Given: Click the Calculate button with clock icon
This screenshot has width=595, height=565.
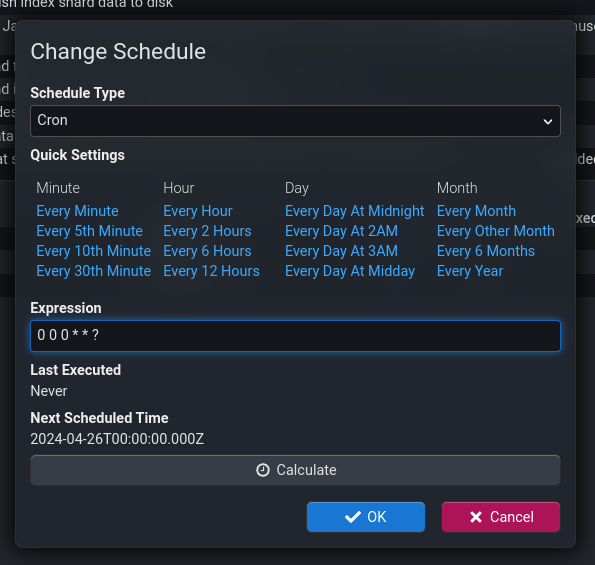Looking at the screenshot, I should [295, 470].
